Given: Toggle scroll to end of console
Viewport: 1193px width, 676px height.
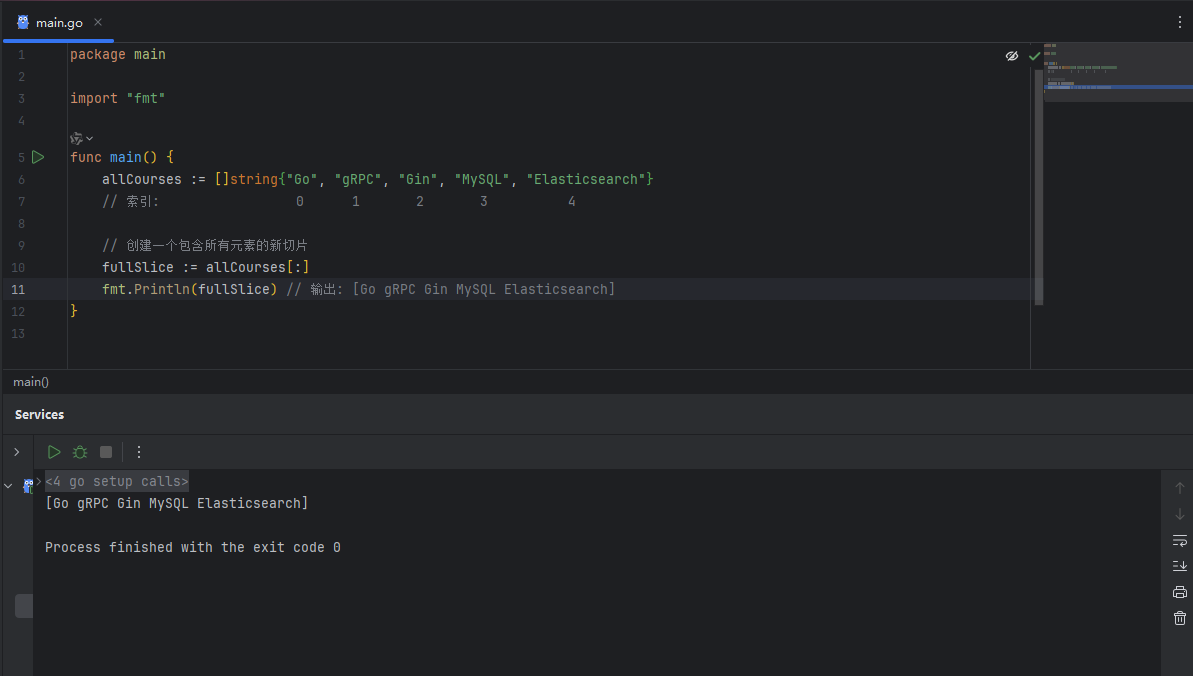Looking at the screenshot, I should pos(1180,566).
